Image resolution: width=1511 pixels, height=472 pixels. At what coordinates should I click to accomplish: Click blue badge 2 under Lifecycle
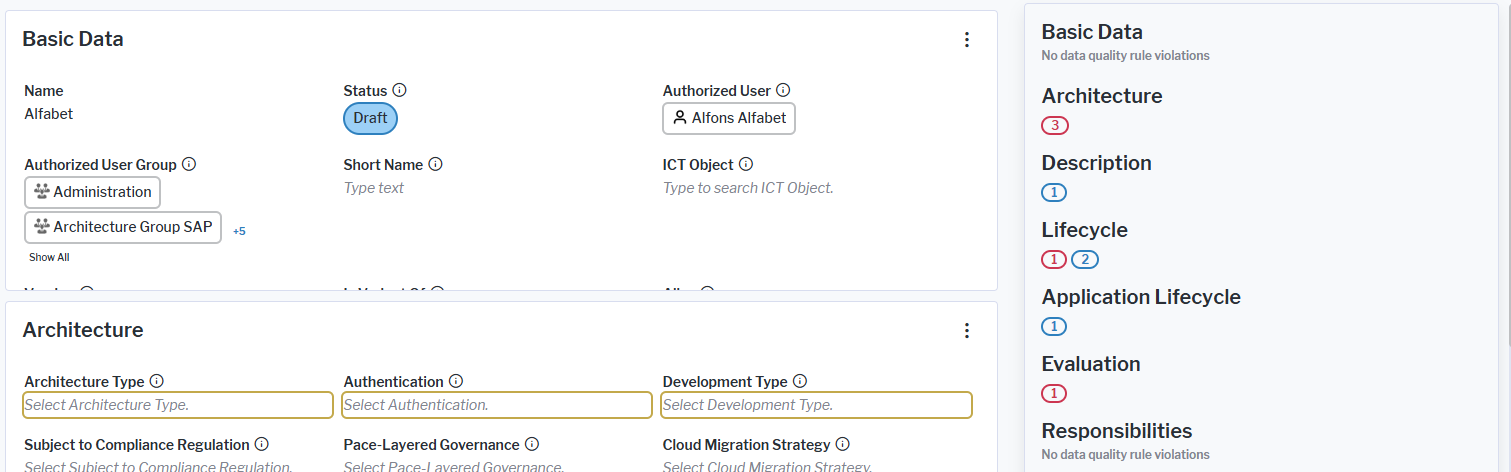(x=1085, y=260)
